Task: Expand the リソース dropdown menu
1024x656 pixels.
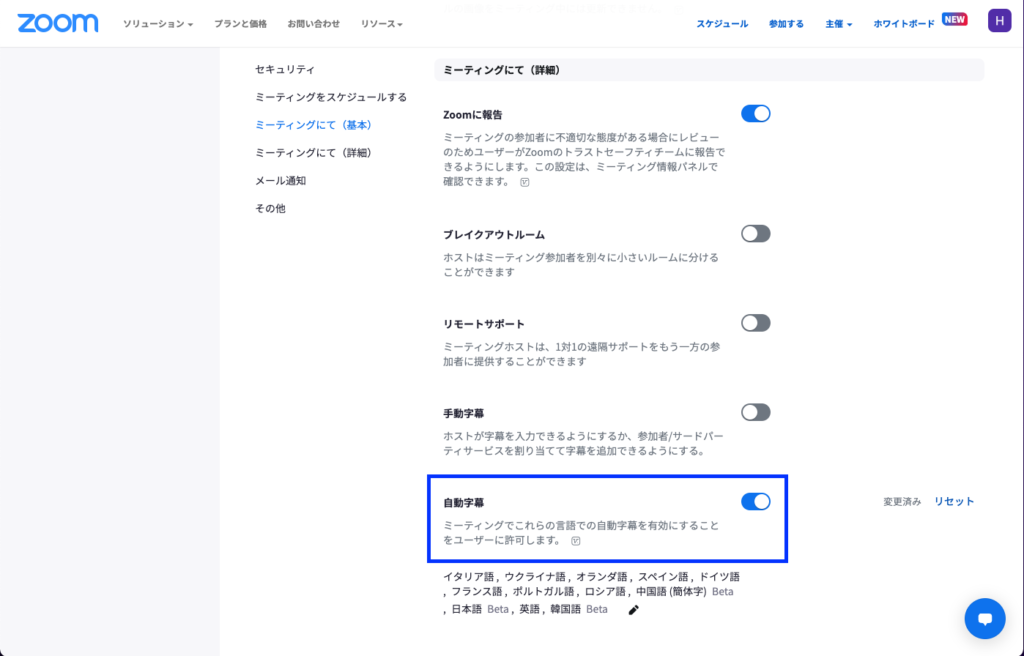Action: (x=382, y=23)
